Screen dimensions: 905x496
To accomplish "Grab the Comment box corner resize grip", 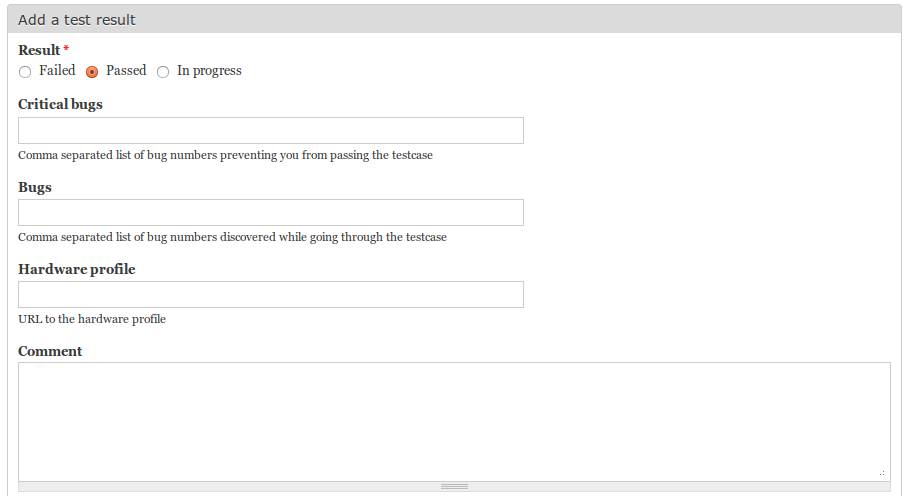I will point(882,472).
